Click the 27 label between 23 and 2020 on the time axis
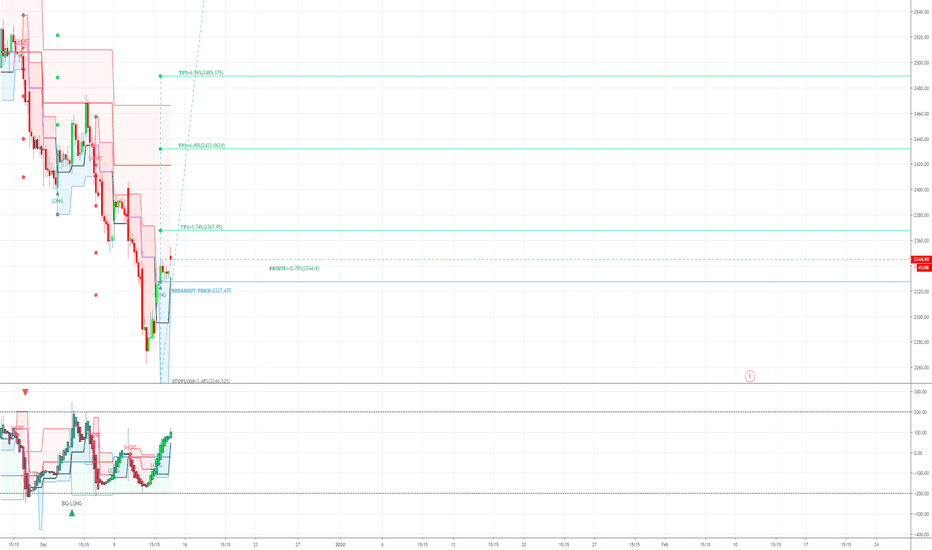 [x=298, y=544]
